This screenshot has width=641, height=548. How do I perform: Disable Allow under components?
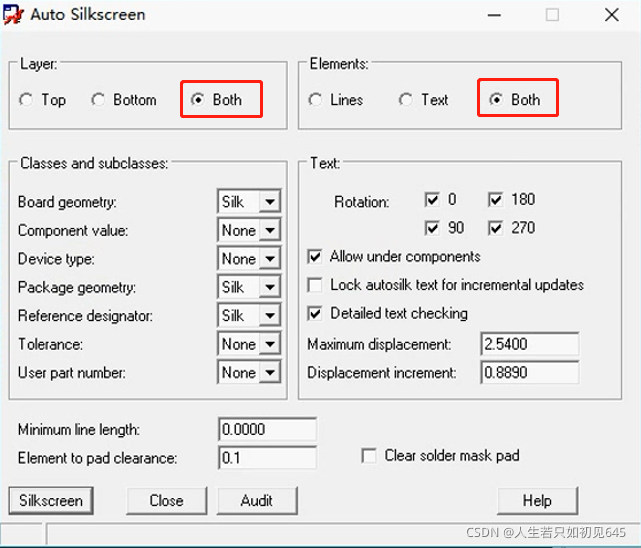(x=316, y=257)
